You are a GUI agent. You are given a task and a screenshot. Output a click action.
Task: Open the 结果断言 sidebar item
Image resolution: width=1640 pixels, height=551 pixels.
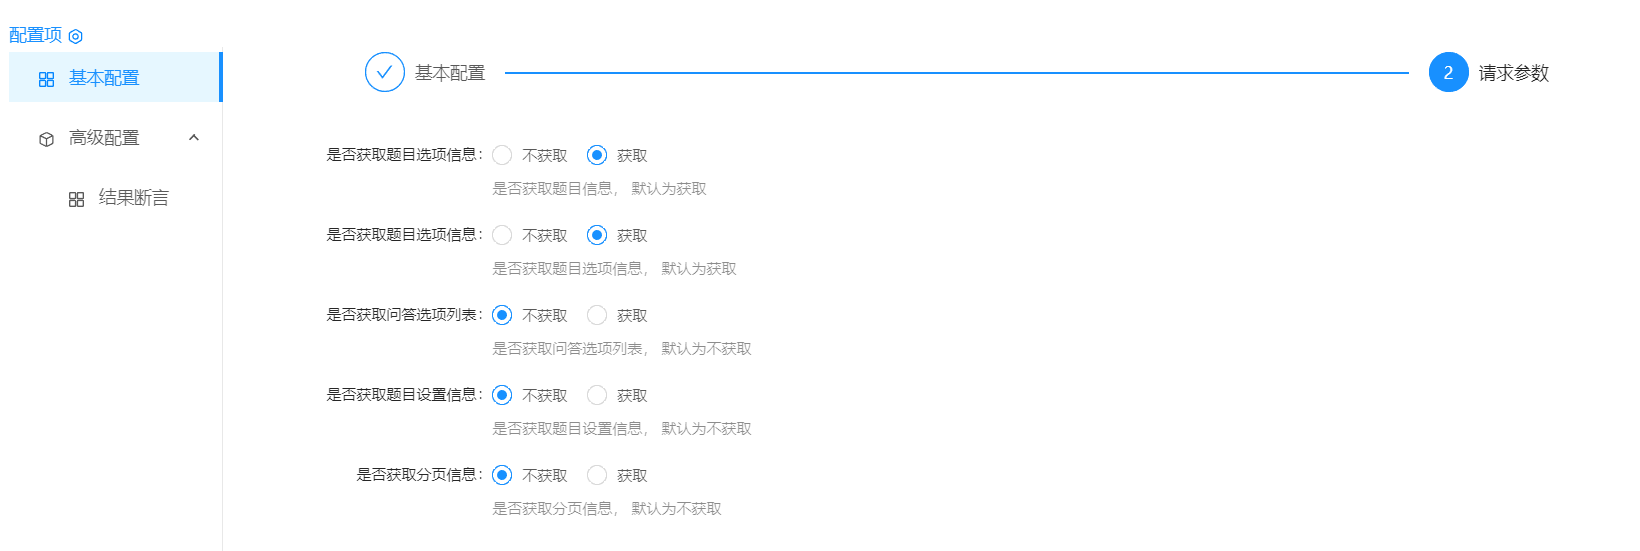pos(133,198)
